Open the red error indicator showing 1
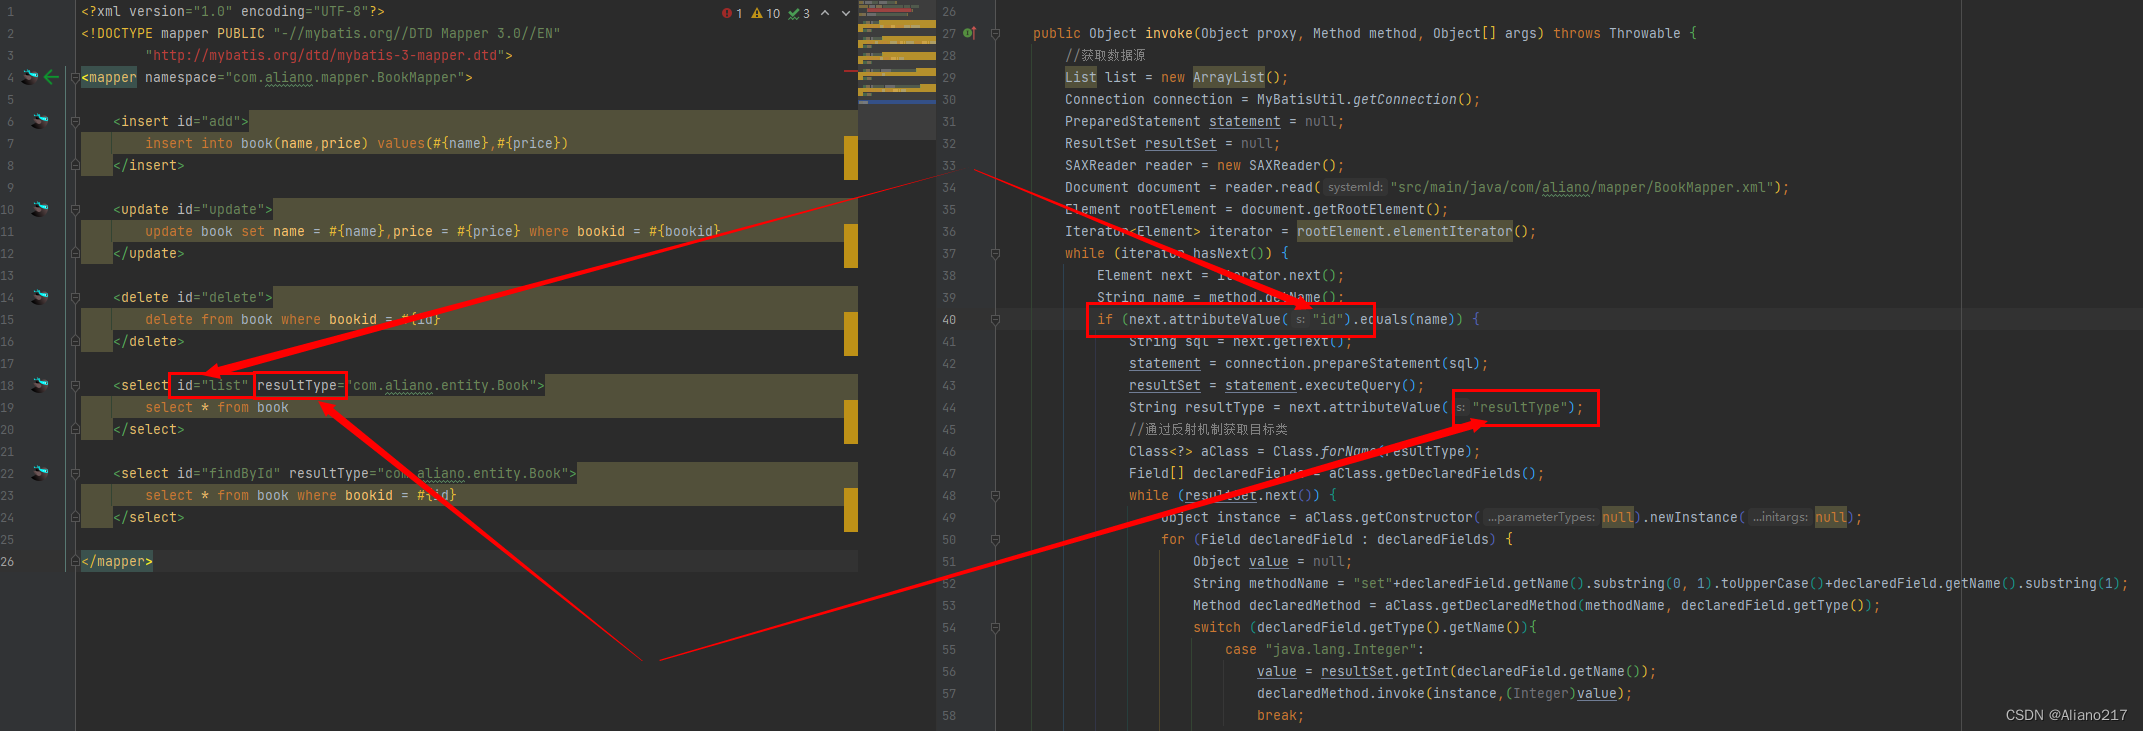Image resolution: width=2143 pixels, height=731 pixels. [x=732, y=13]
